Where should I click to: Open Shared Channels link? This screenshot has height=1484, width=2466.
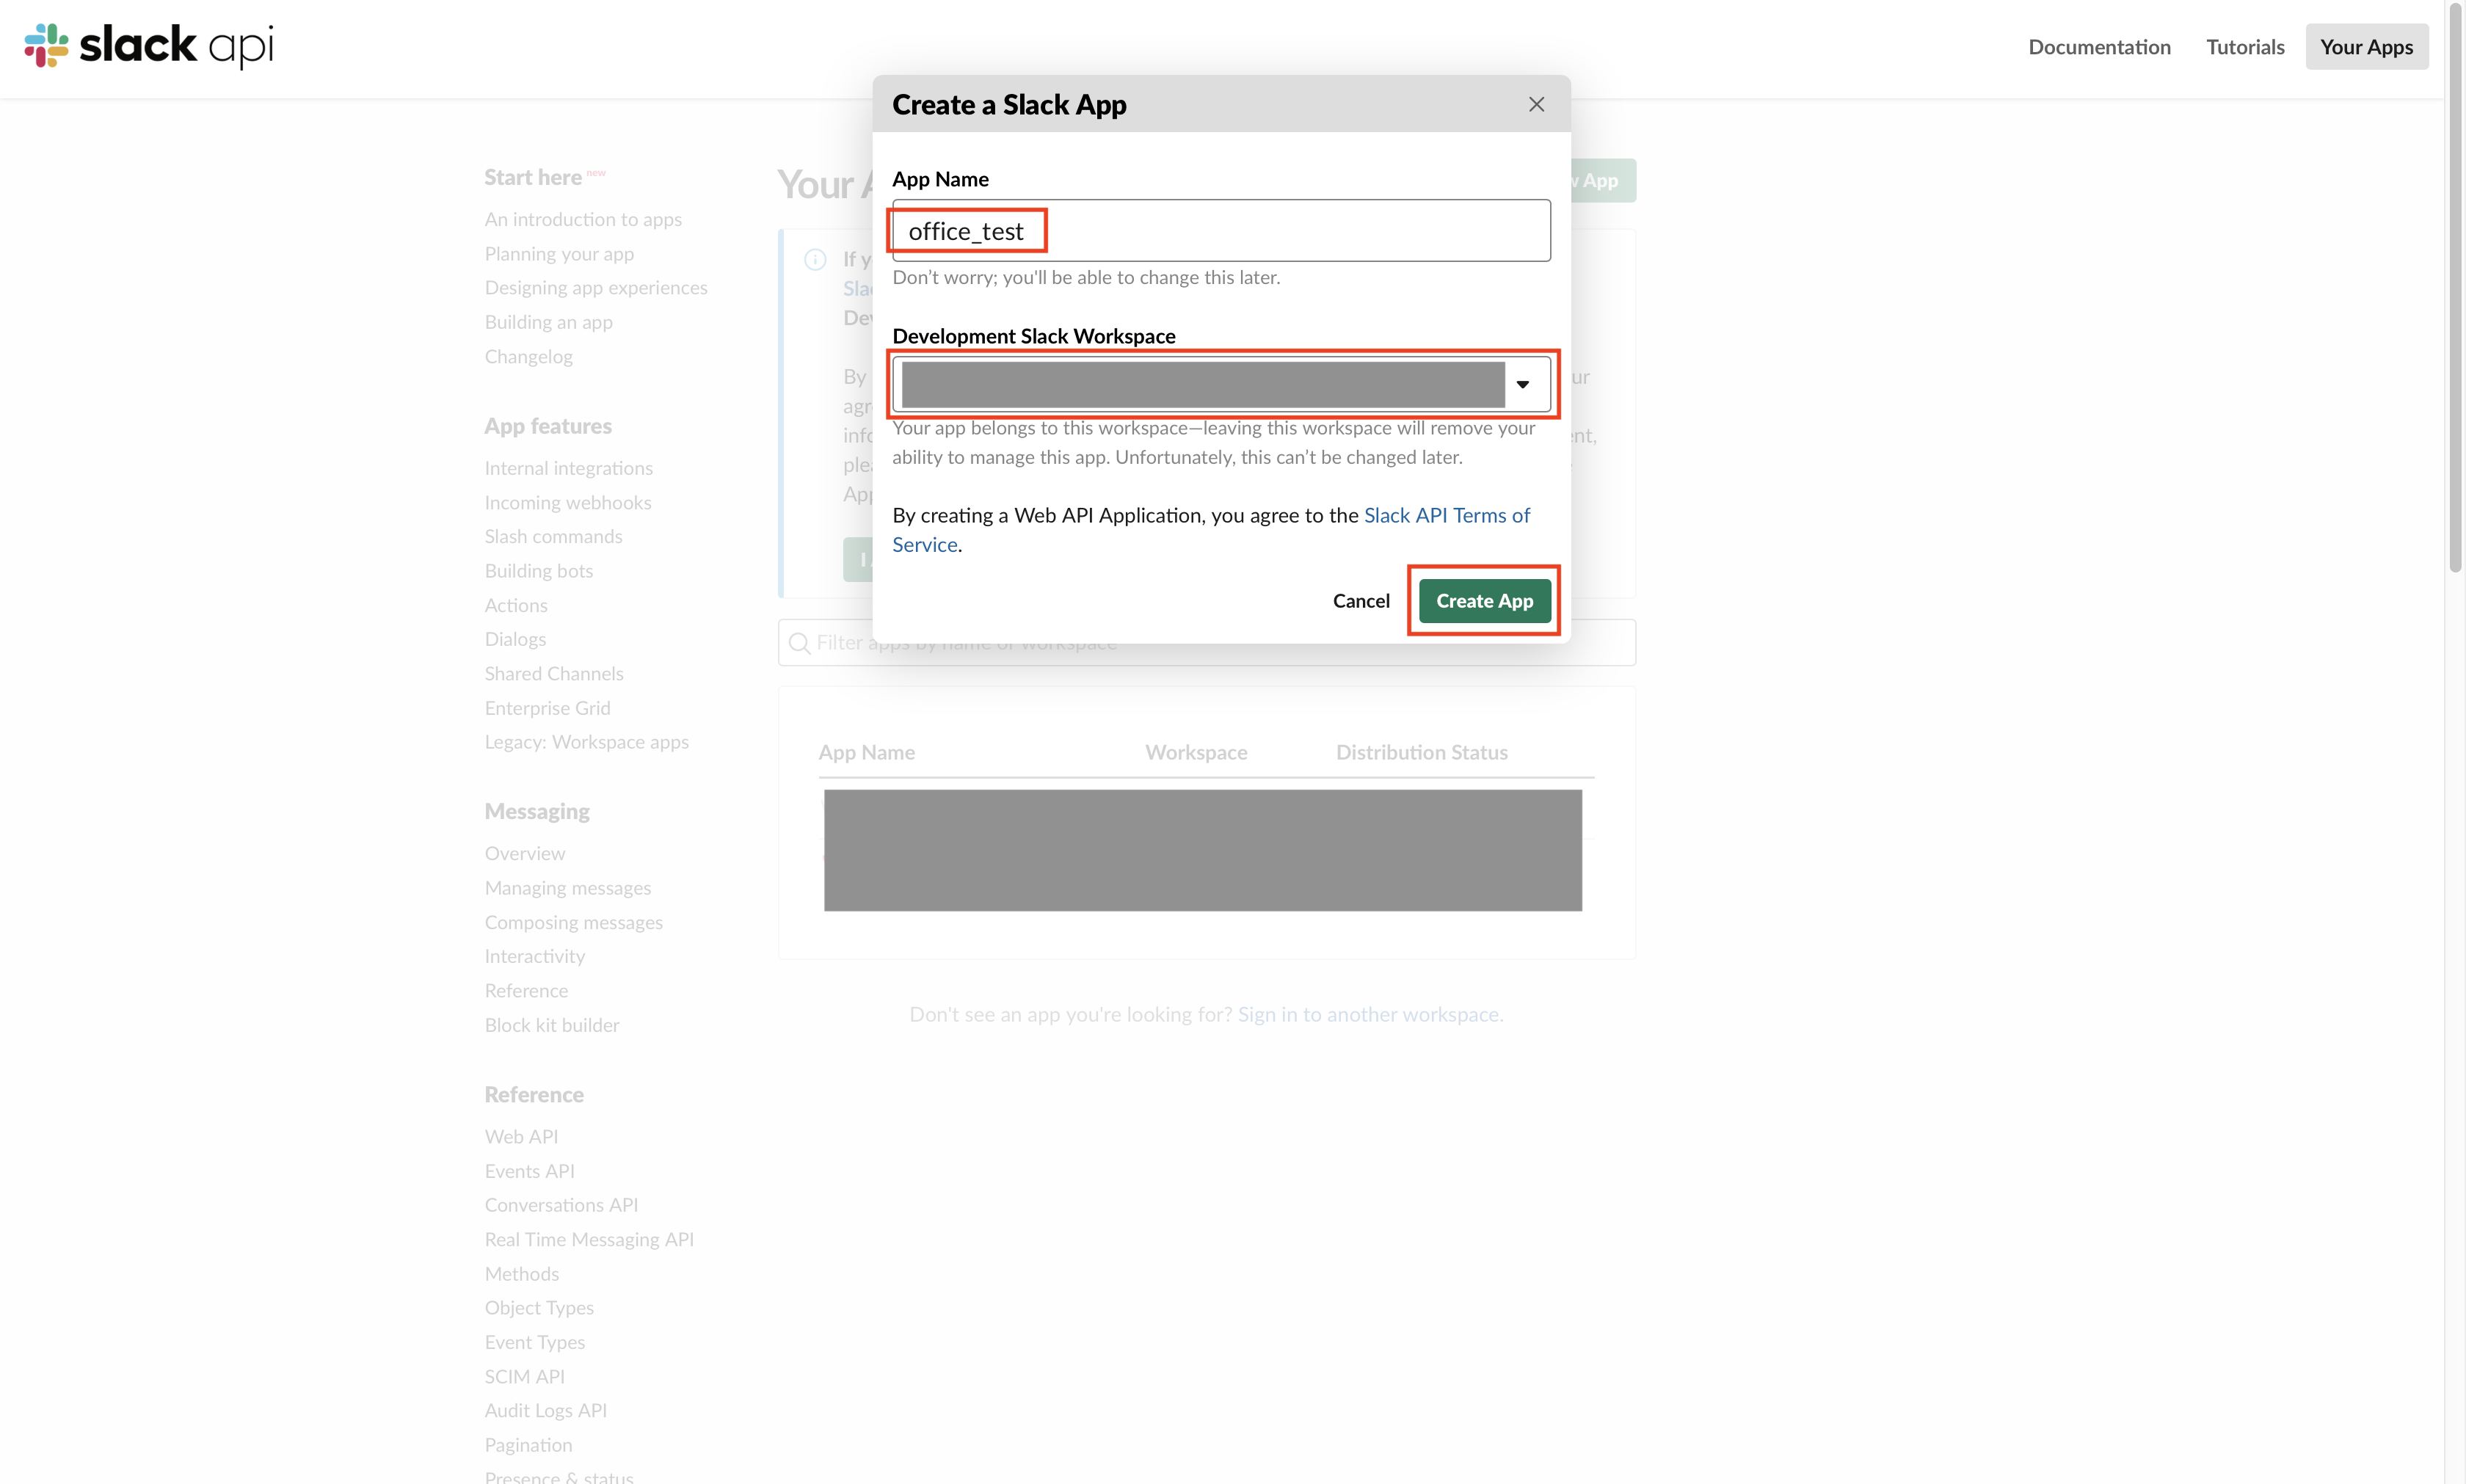(554, 674)
